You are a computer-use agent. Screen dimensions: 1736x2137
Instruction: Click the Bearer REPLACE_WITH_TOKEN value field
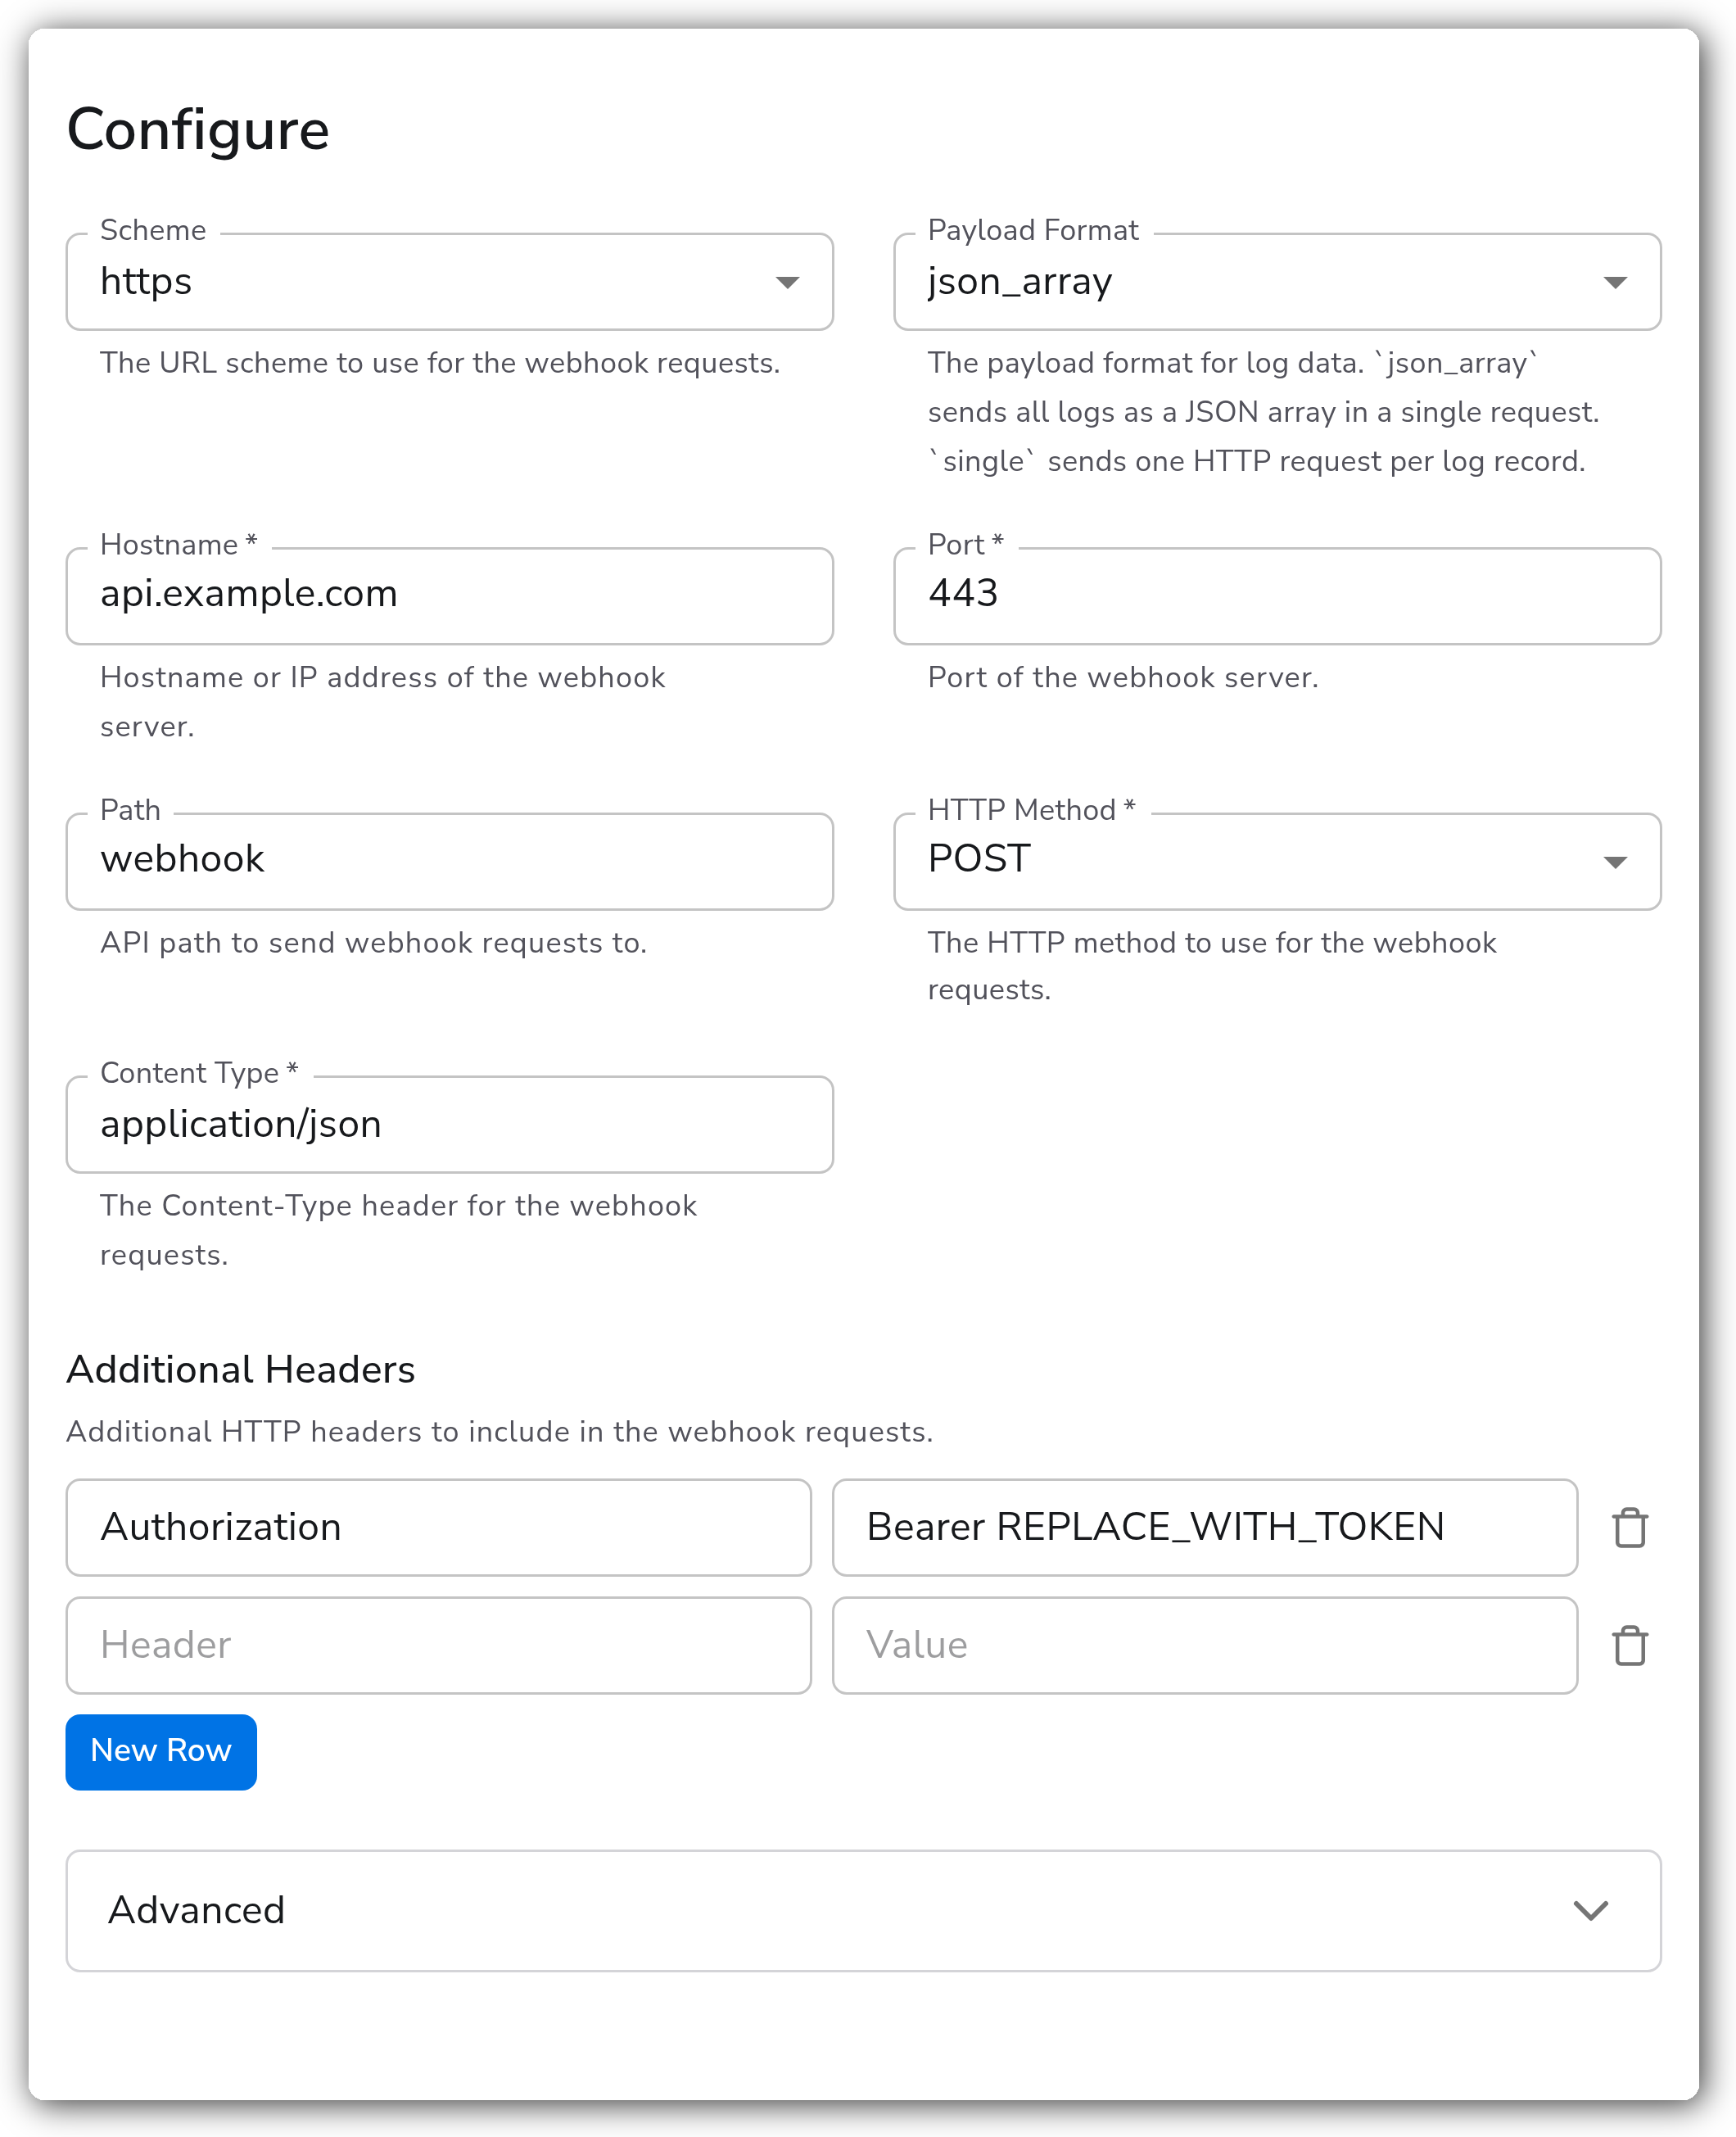[1205, 1527]
